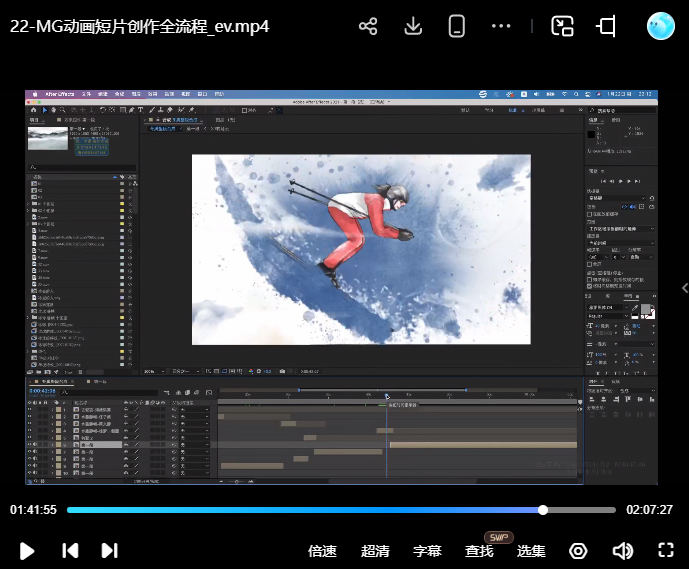Open the 倍速 playback speed menu

point(322,551)
